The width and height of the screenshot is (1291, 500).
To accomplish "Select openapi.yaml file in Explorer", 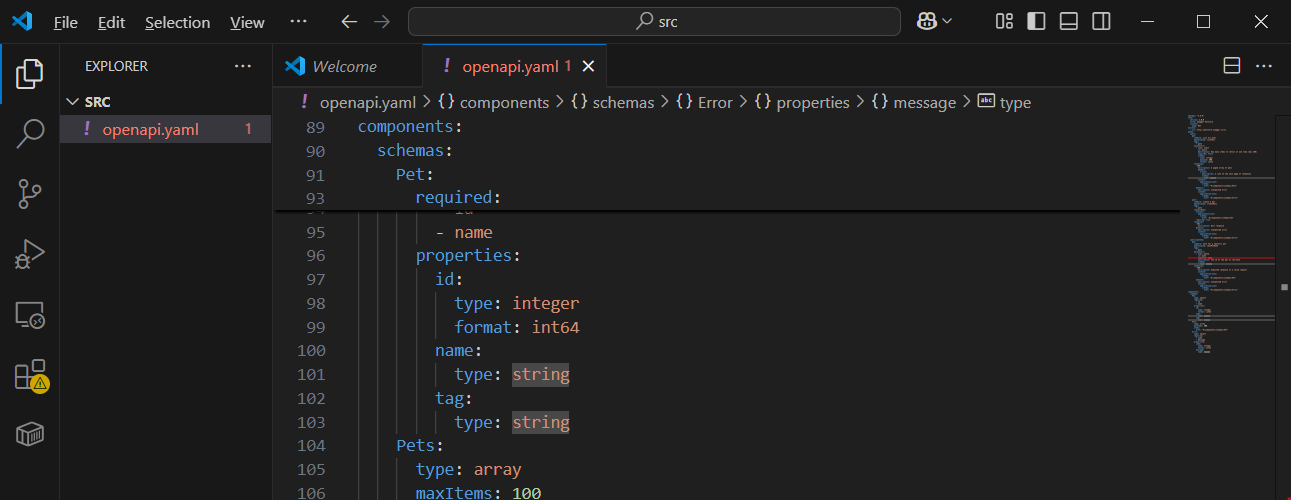I will (150, 129).
